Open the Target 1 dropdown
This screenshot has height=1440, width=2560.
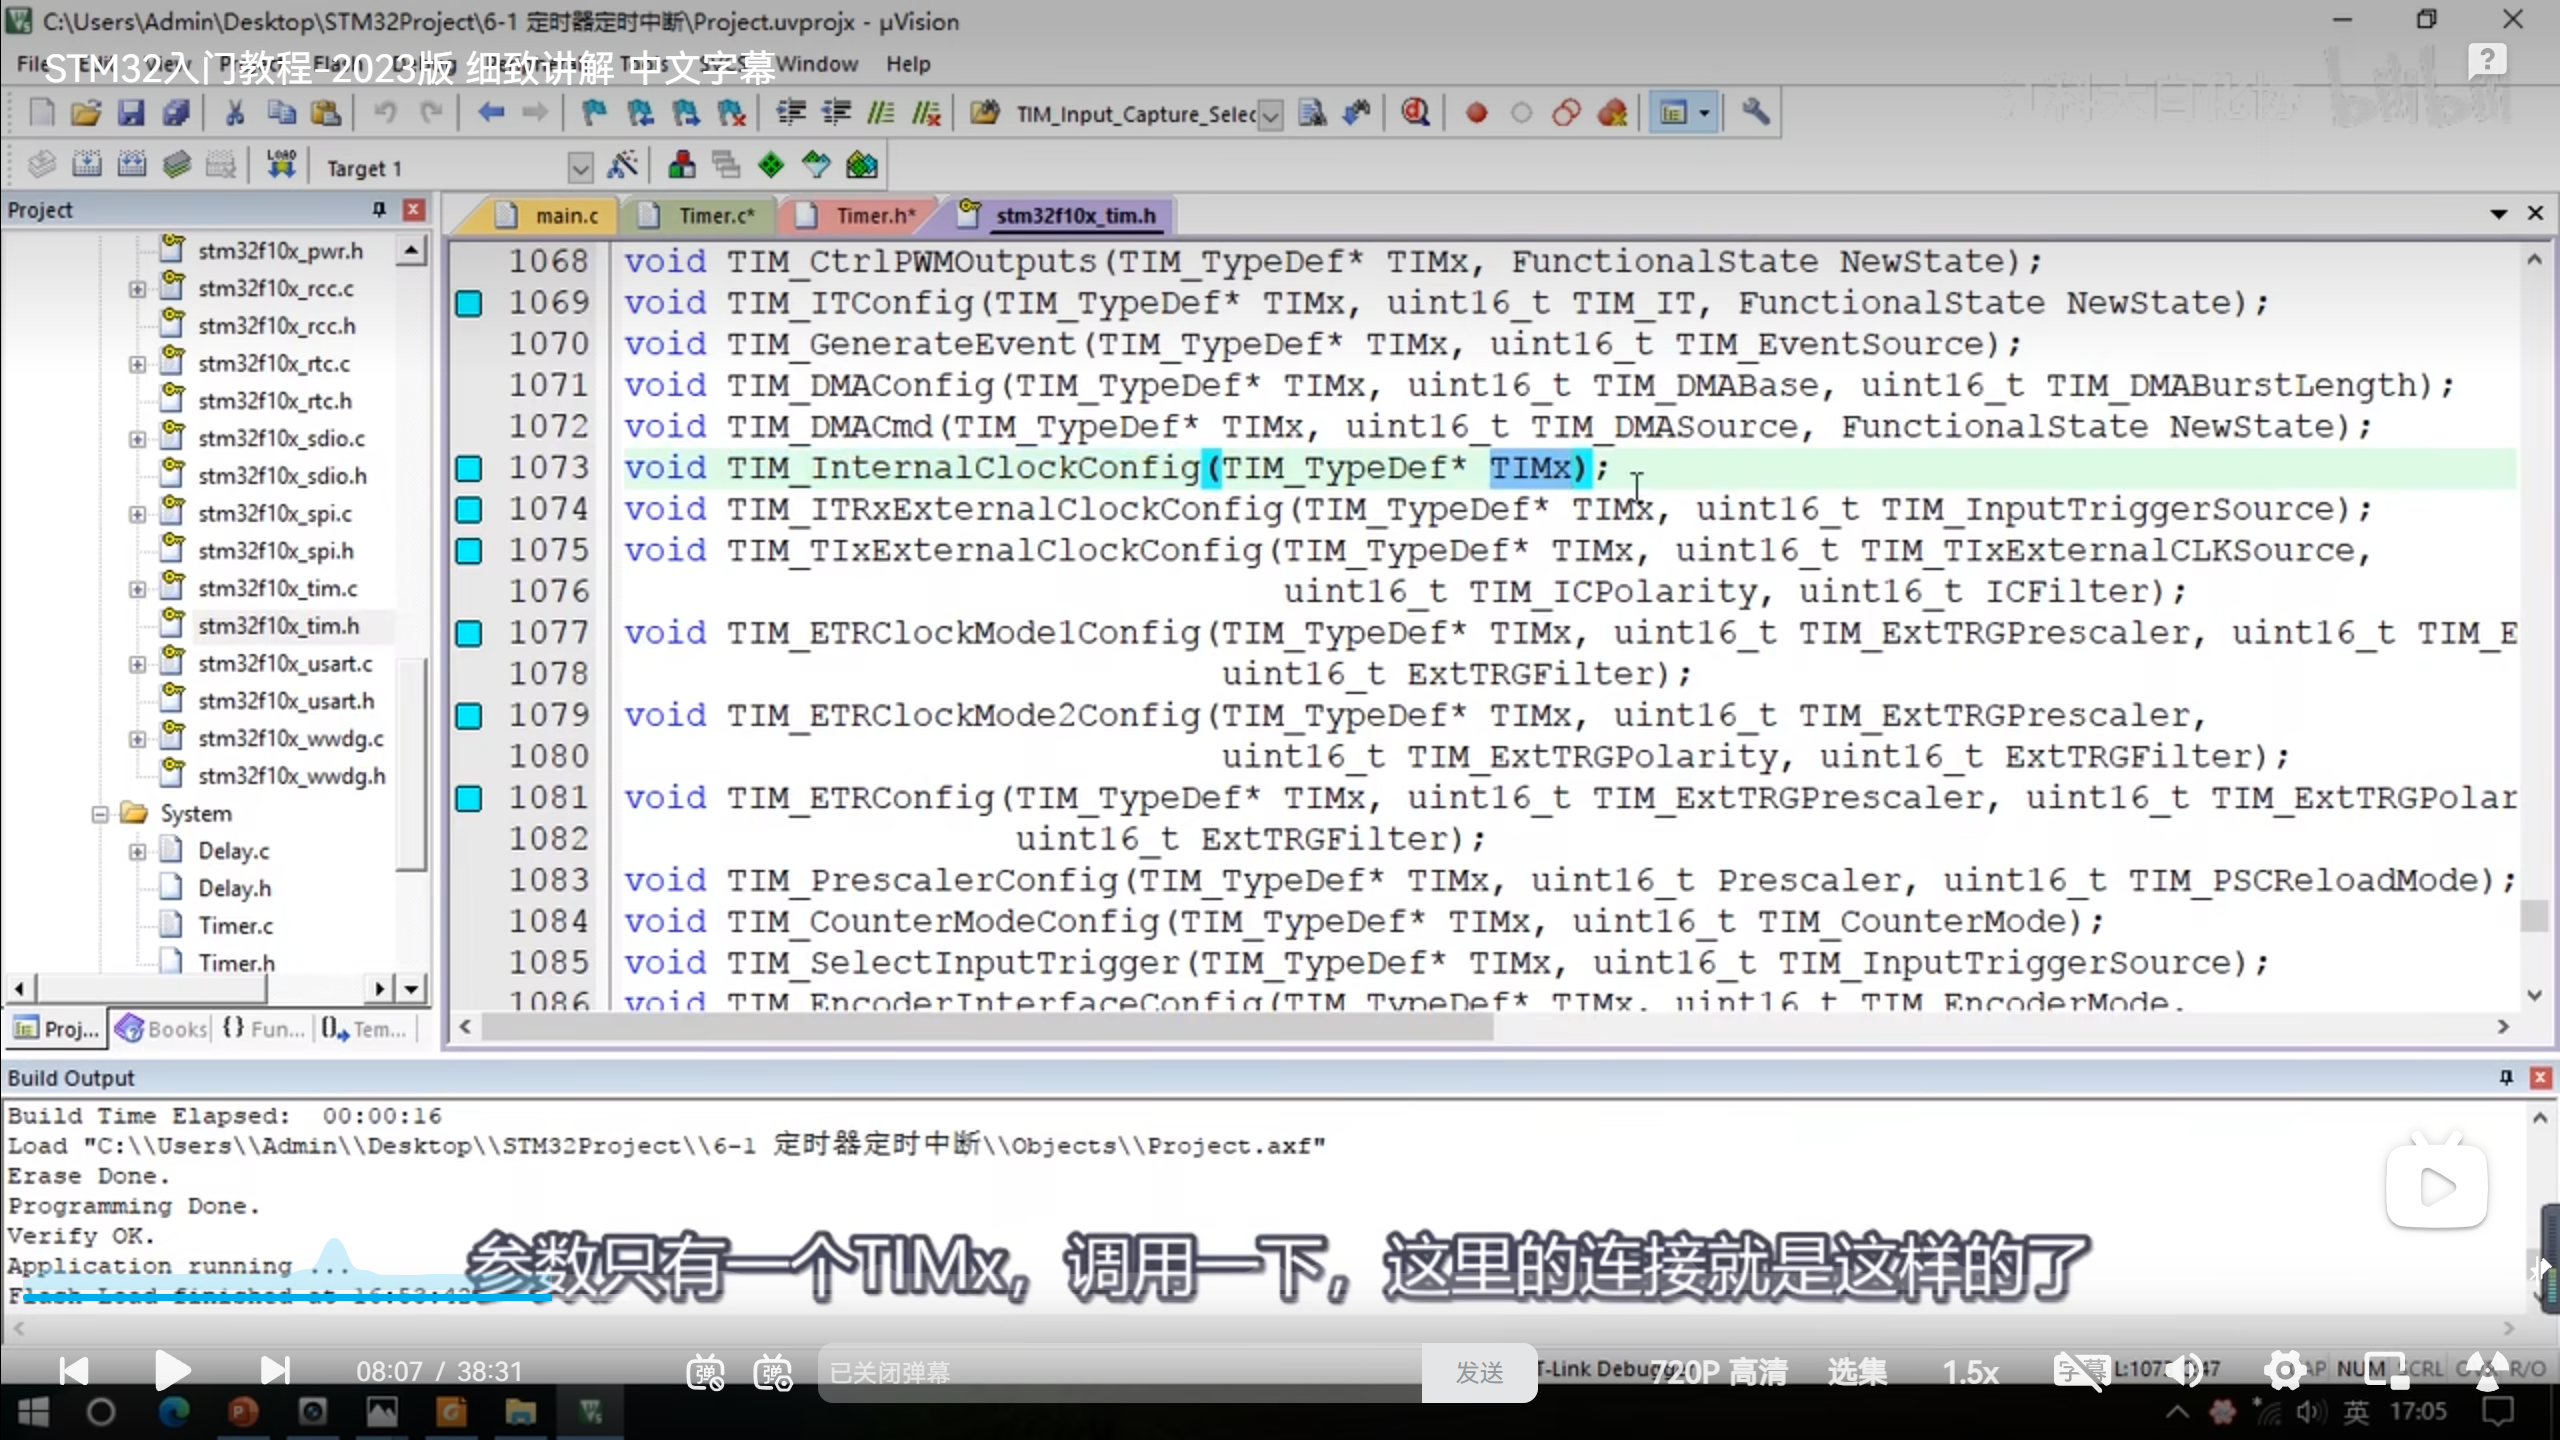(x=579, y=168)
